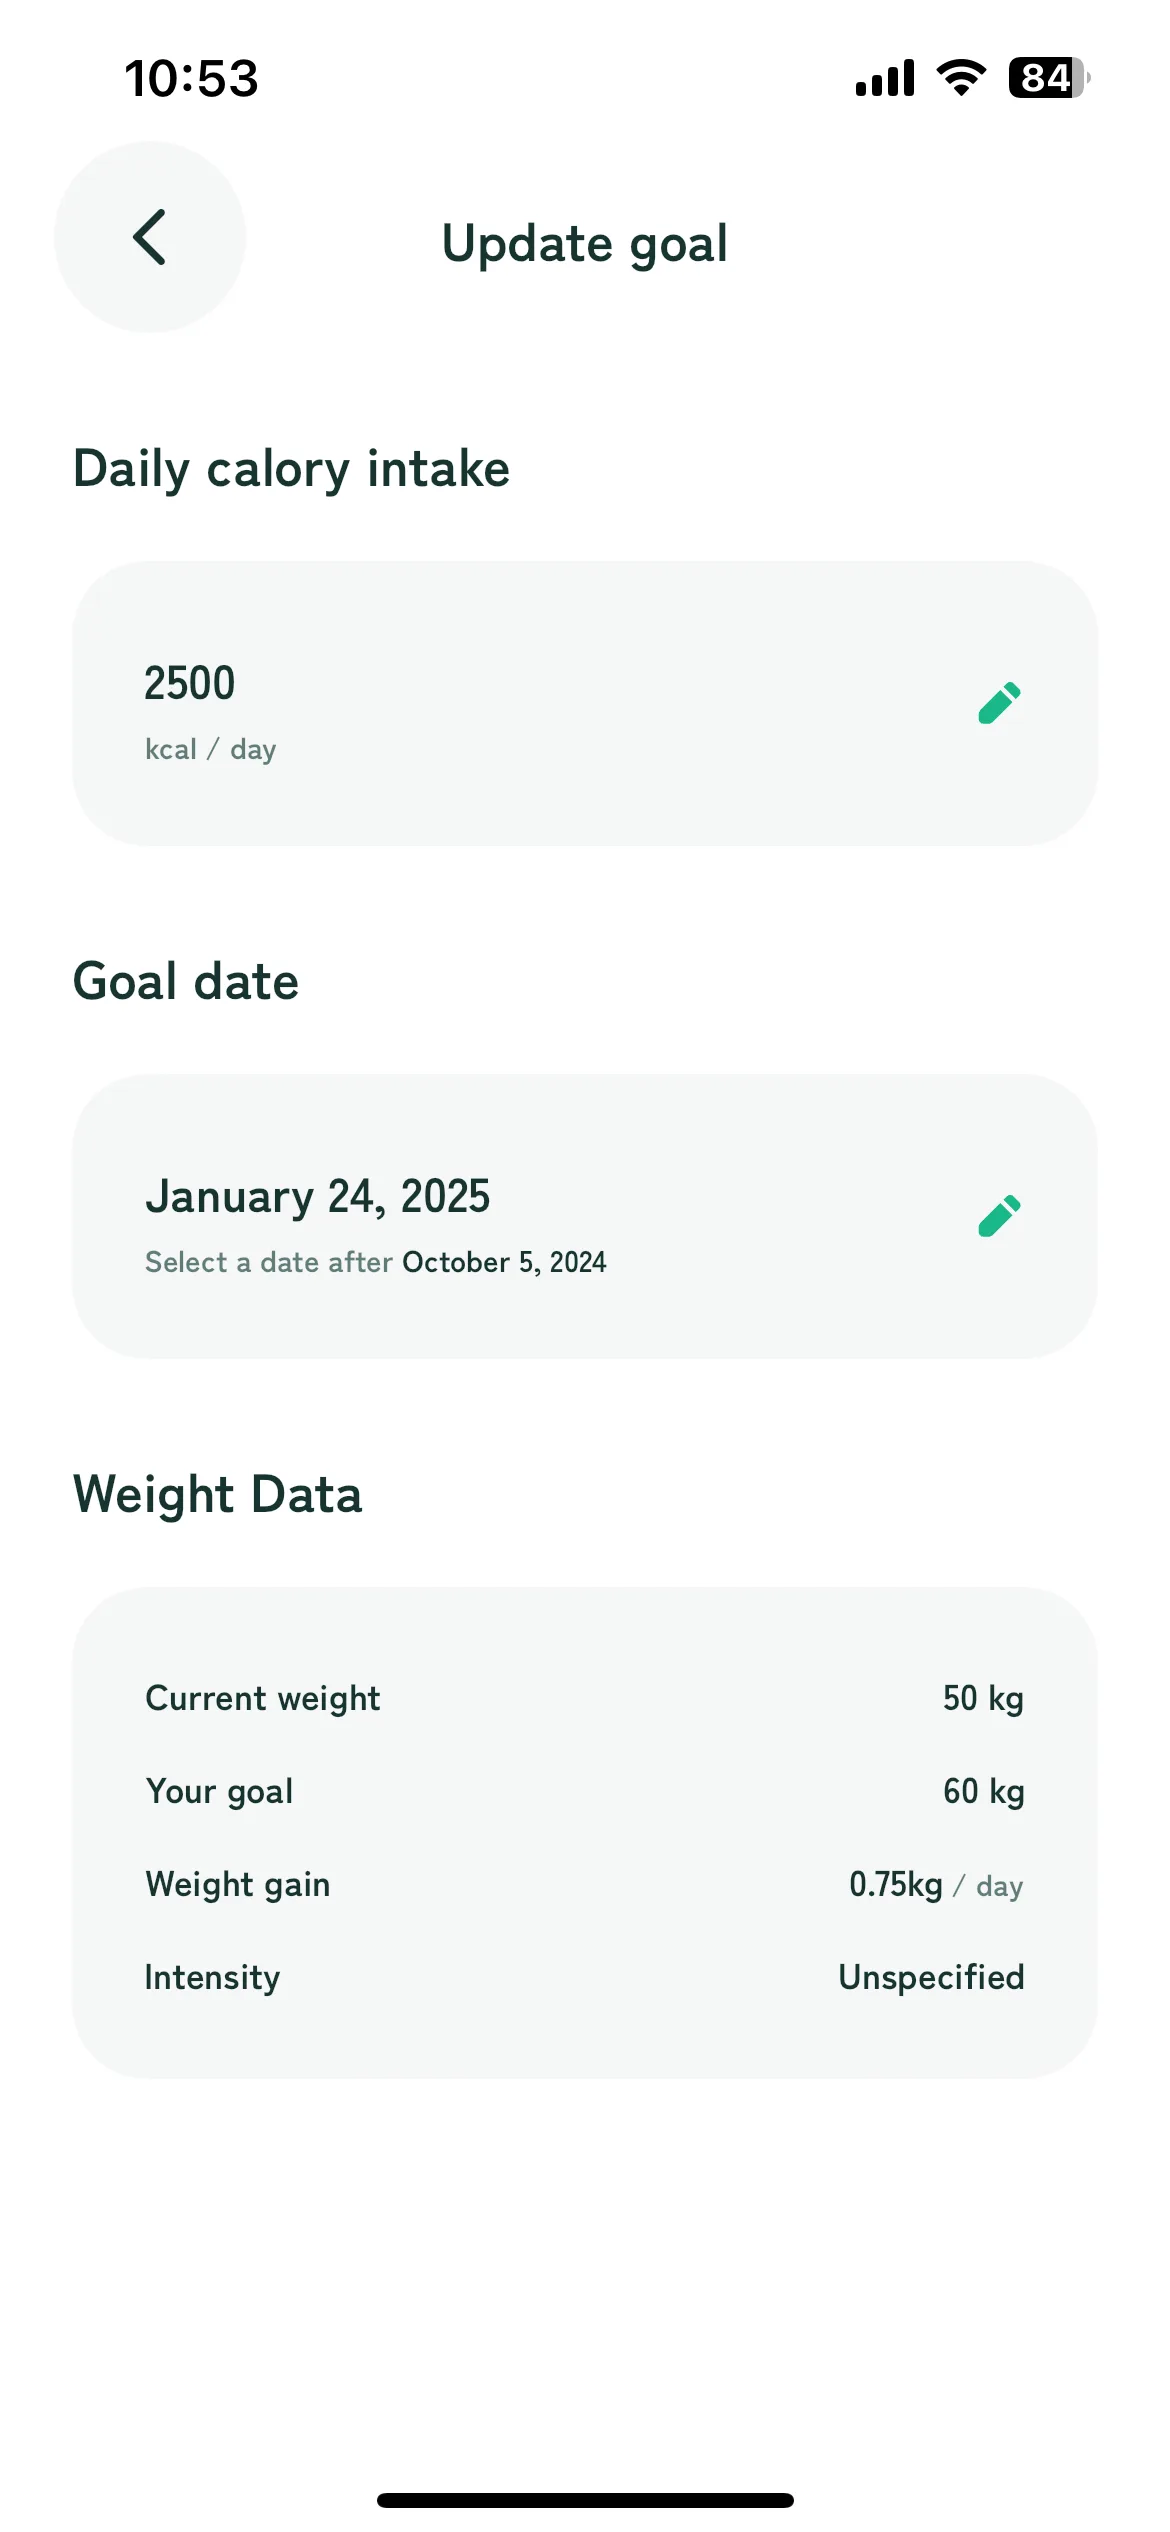Tap the Update goal title

click(585, 244)
